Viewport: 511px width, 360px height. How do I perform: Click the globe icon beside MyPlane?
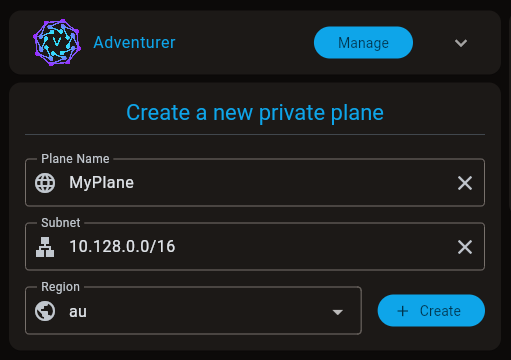click(45, 183)
